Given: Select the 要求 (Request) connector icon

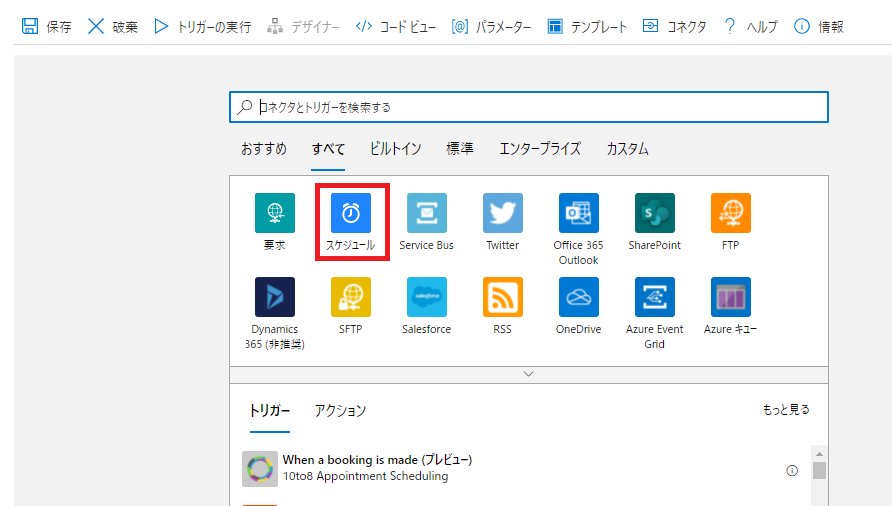Looking at the screenshot, I should 275,213.
